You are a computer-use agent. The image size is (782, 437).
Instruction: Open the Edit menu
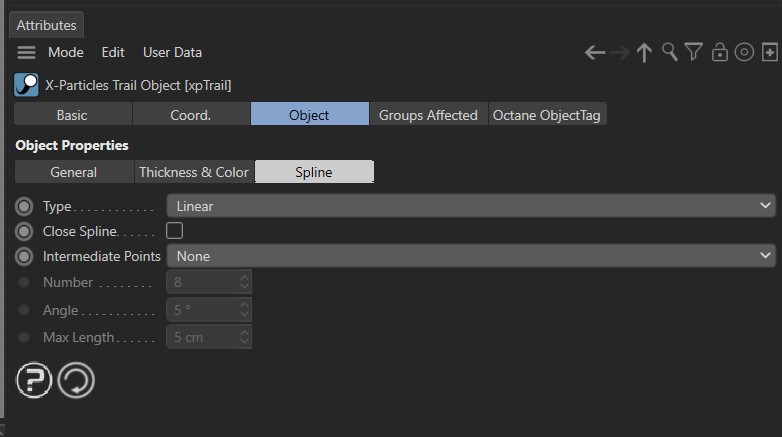coord(113,52)
